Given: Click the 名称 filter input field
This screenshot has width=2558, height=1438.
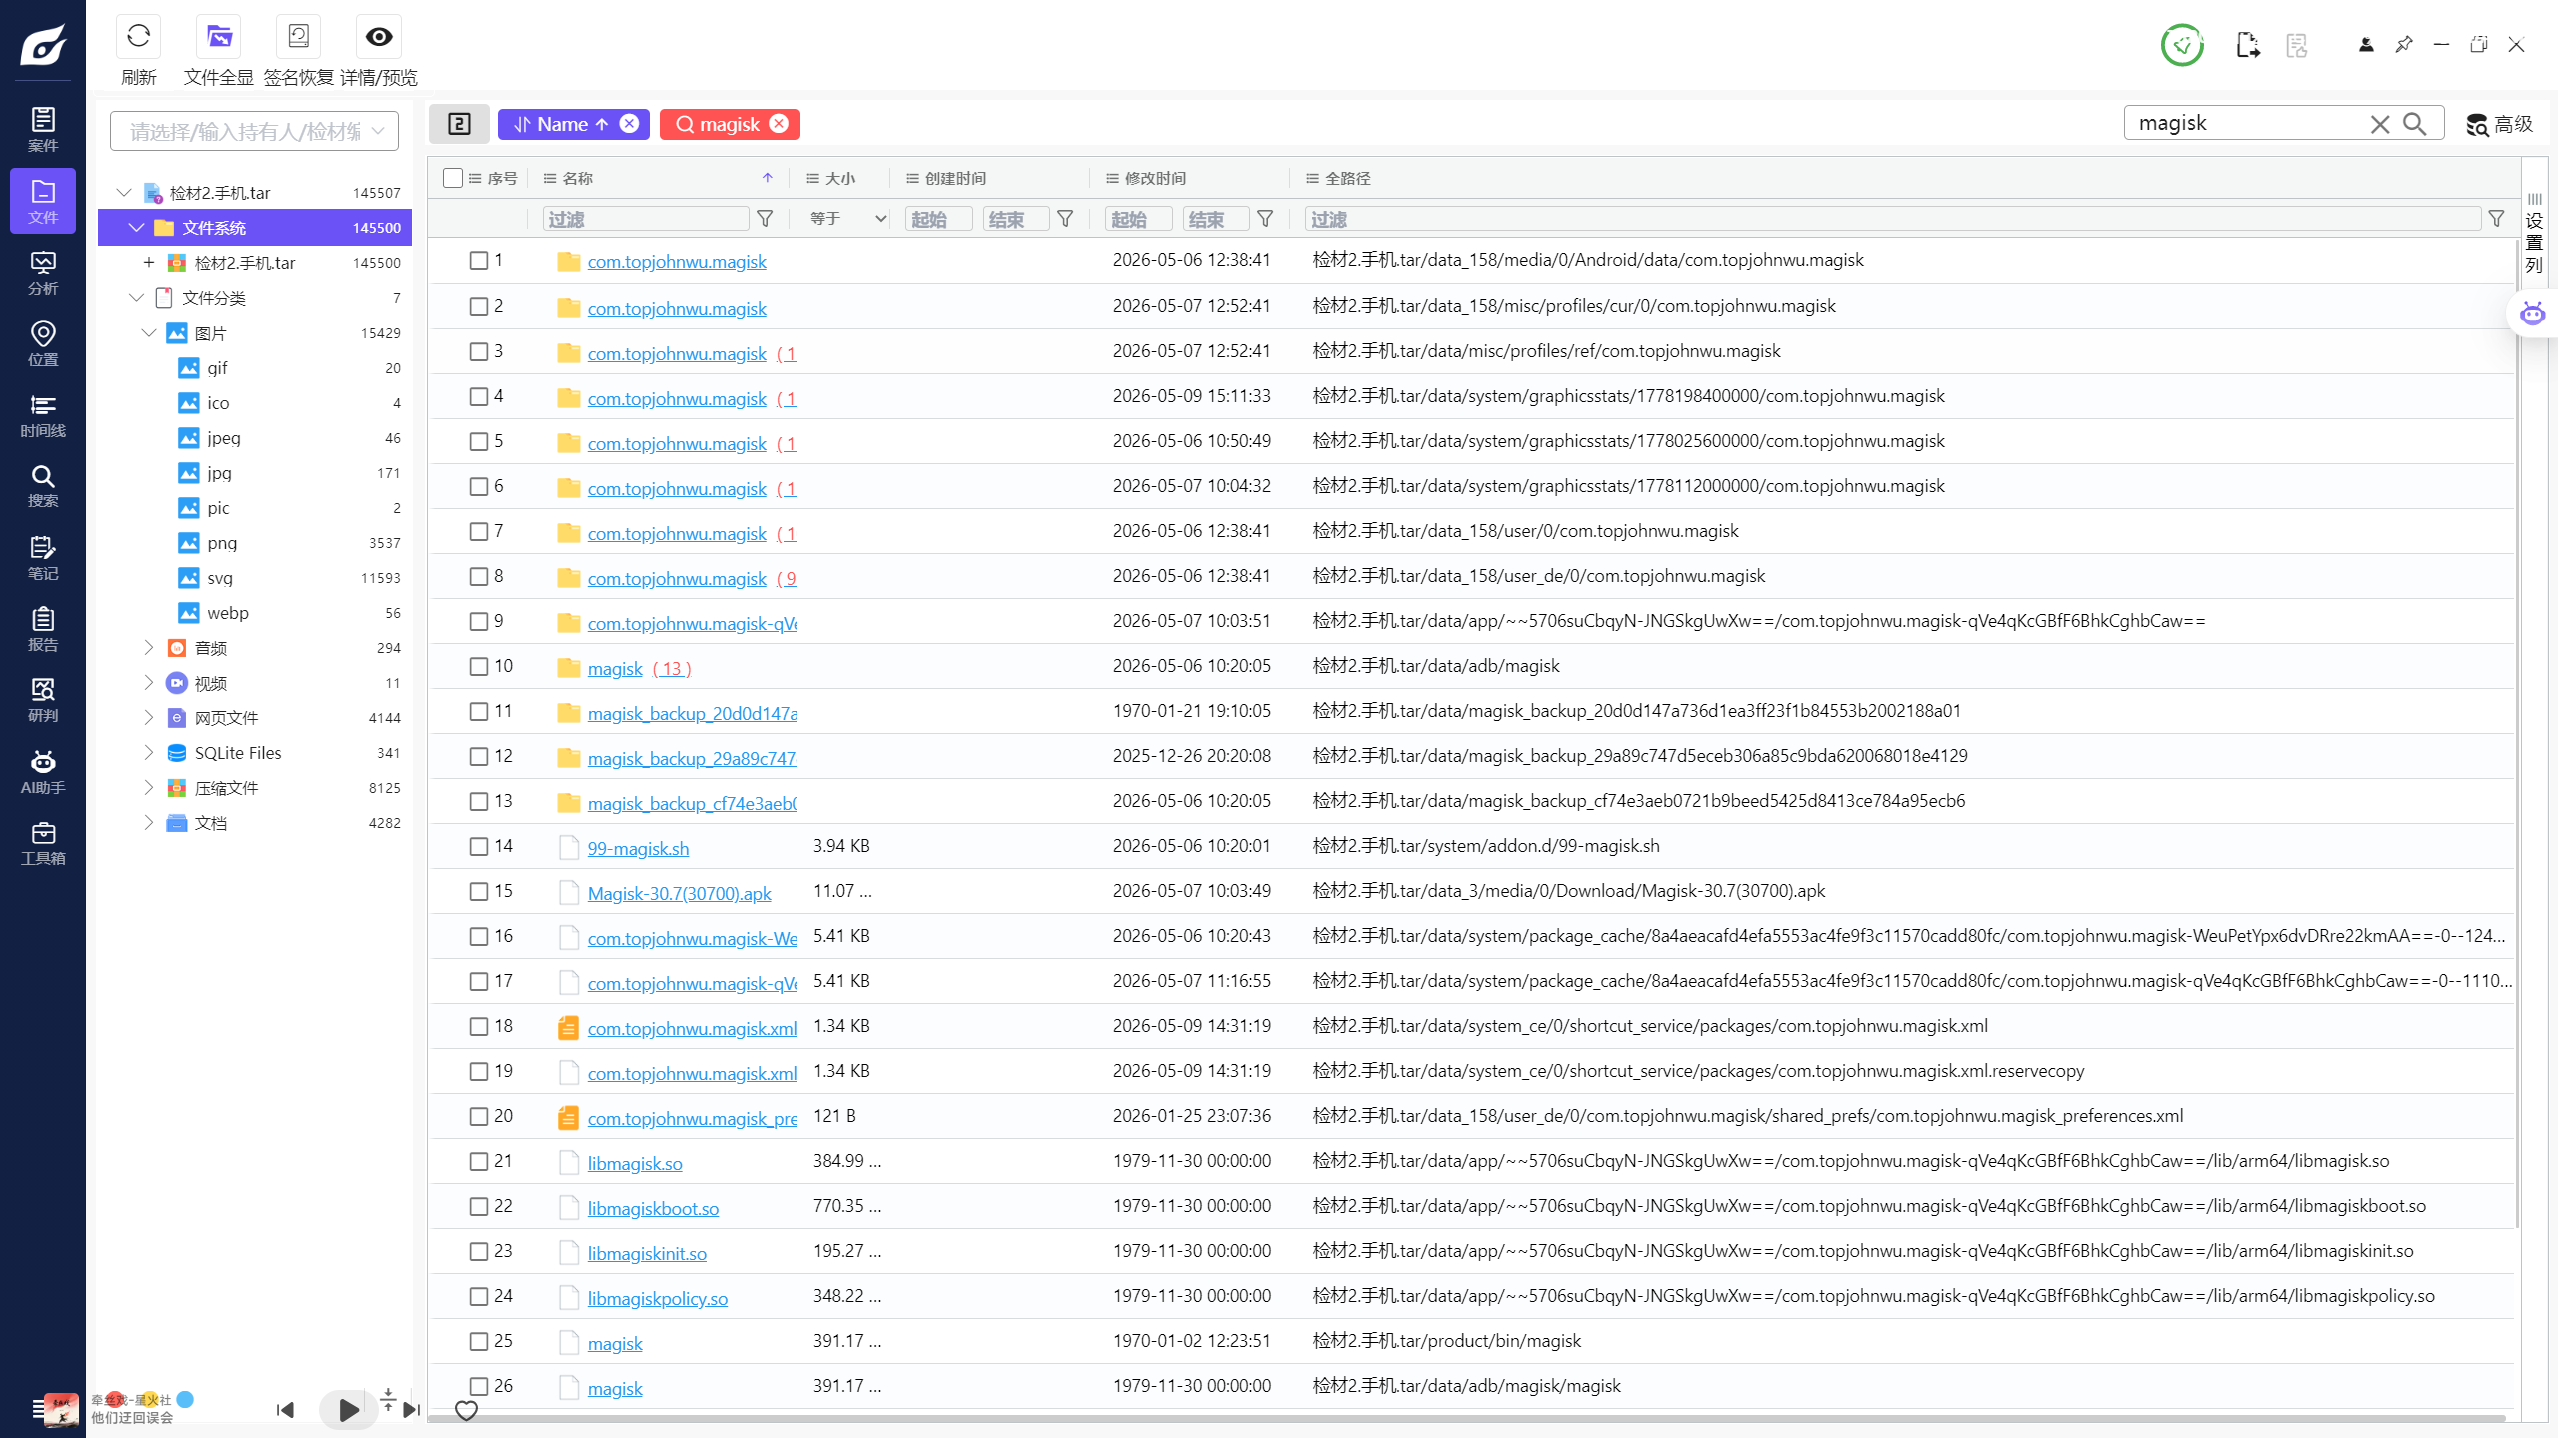Looking at the screenshot, I should (x=646, y=218).
